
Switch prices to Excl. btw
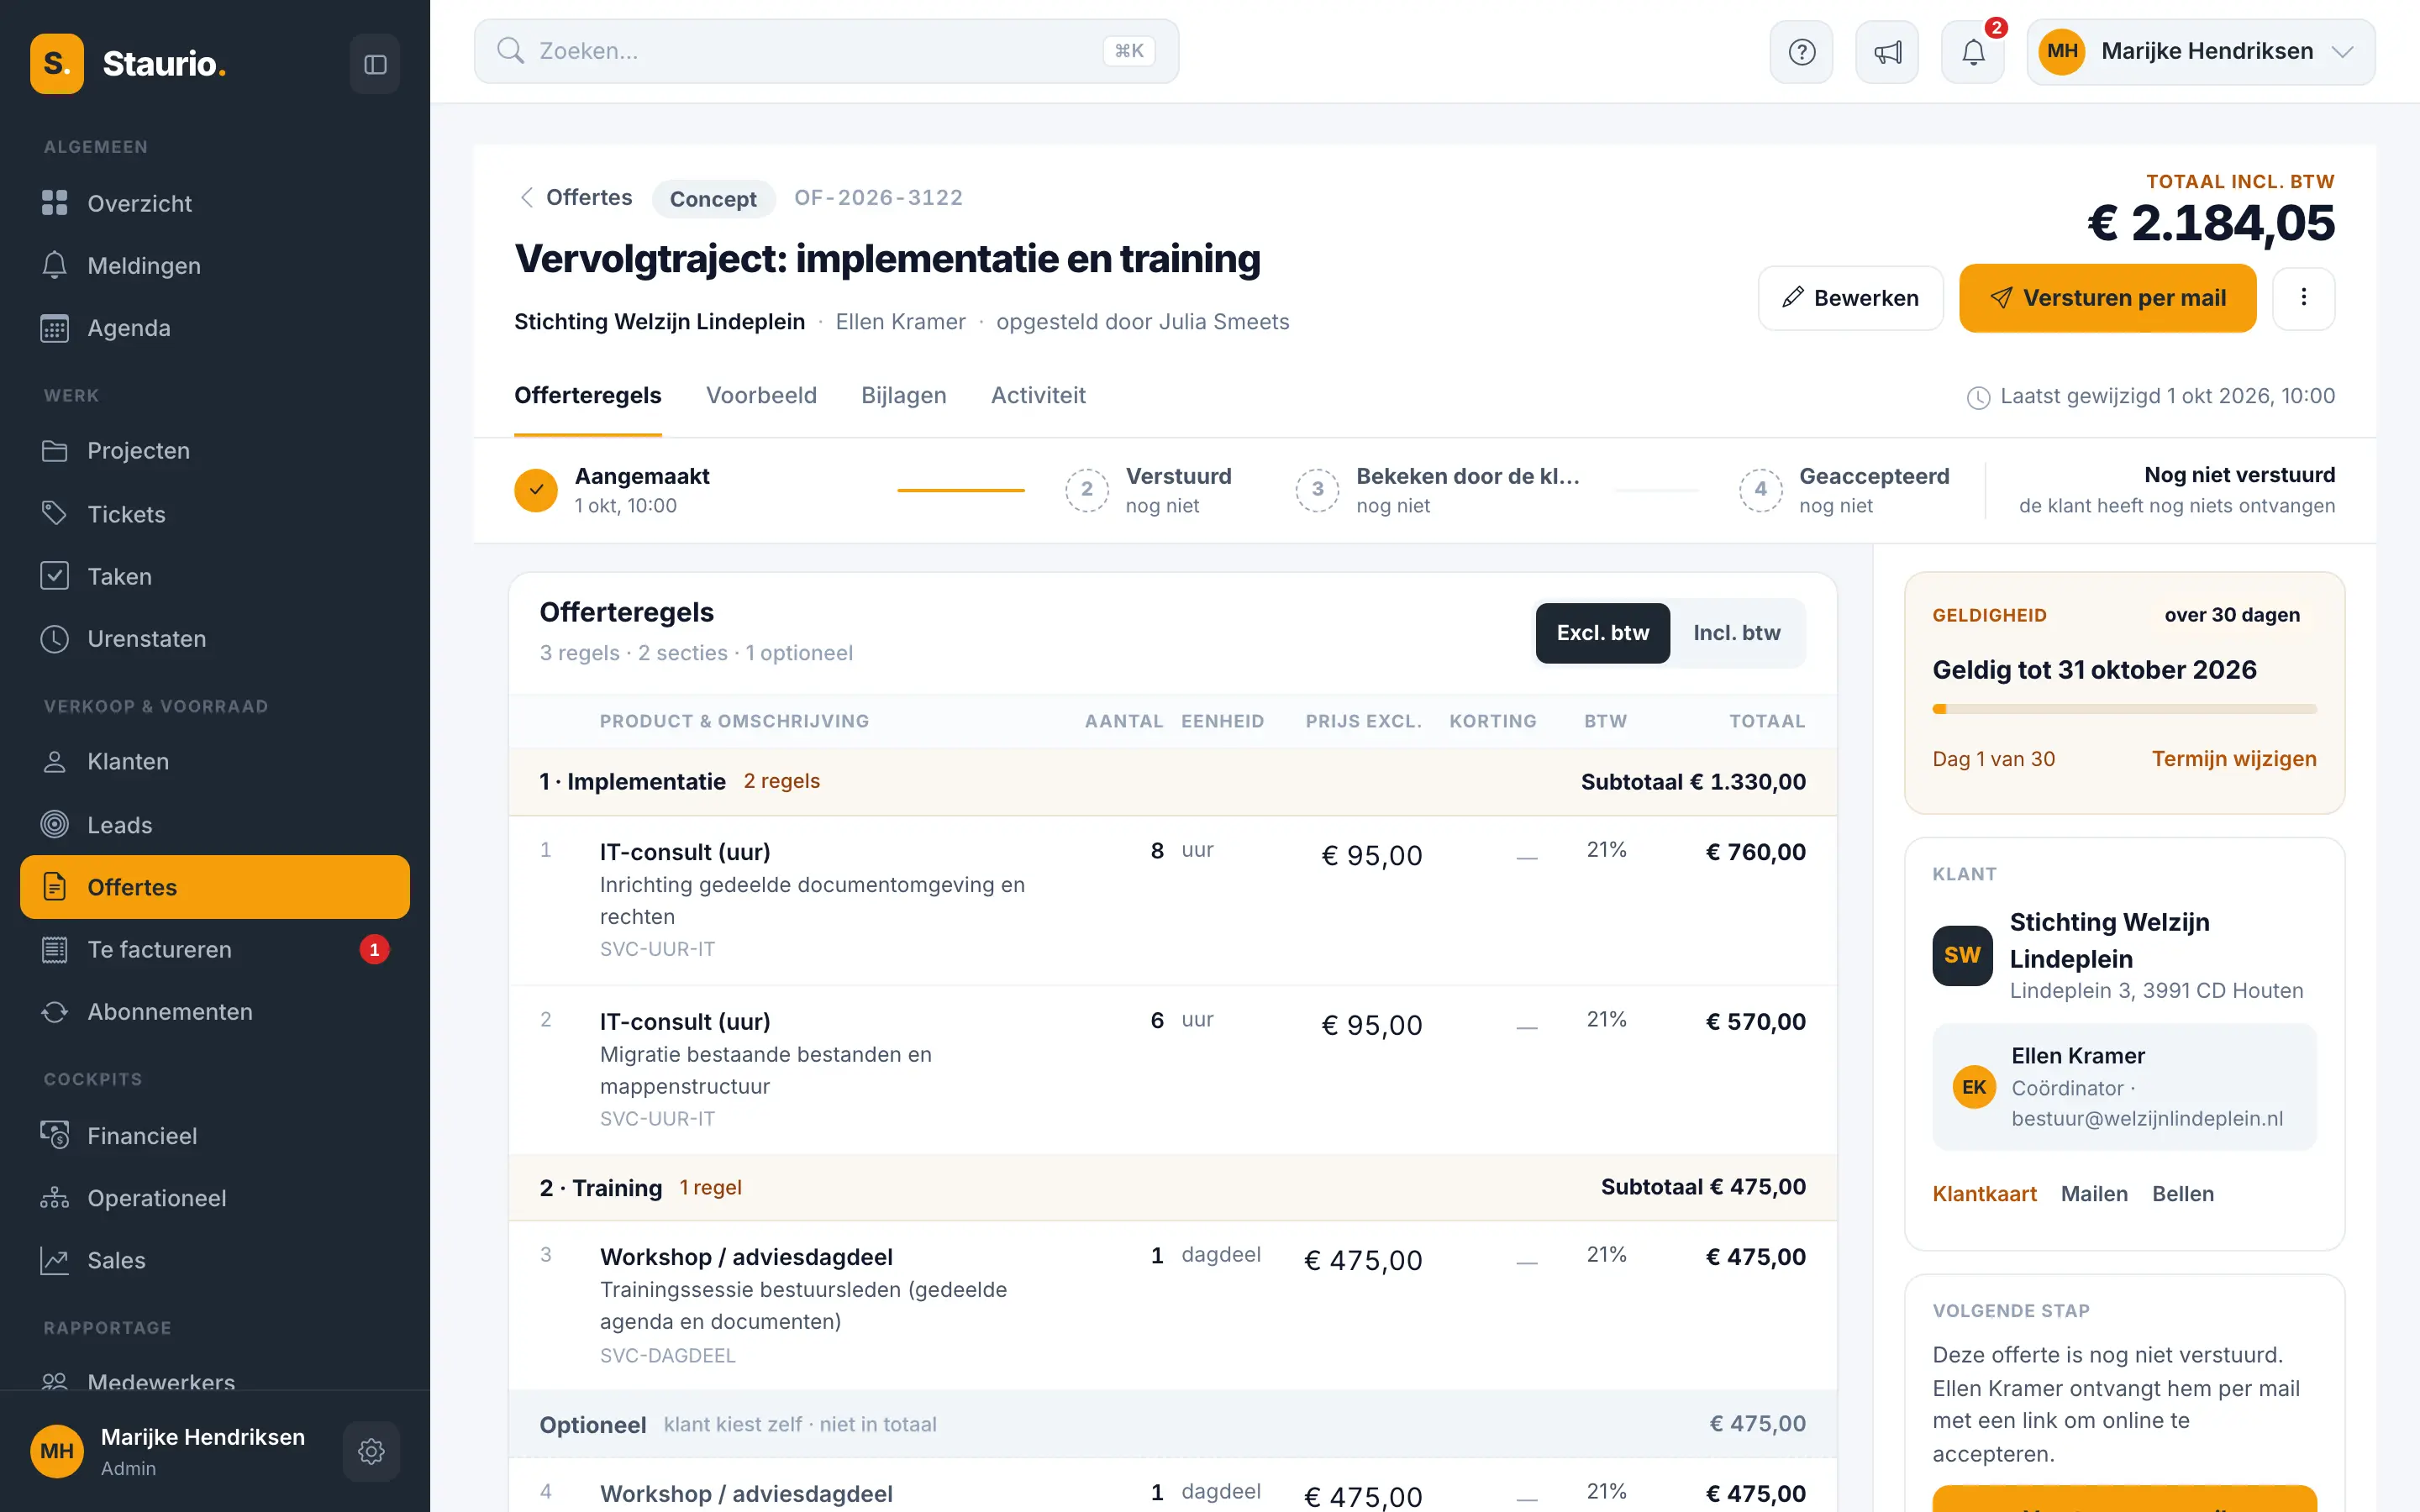point(1602,633)
